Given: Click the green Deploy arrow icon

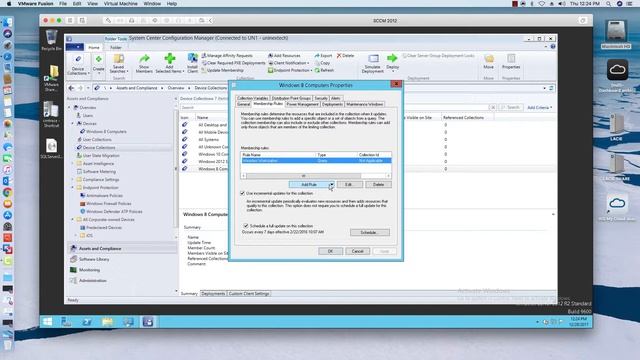Looking at the screenshot, I should coord(392,58).
